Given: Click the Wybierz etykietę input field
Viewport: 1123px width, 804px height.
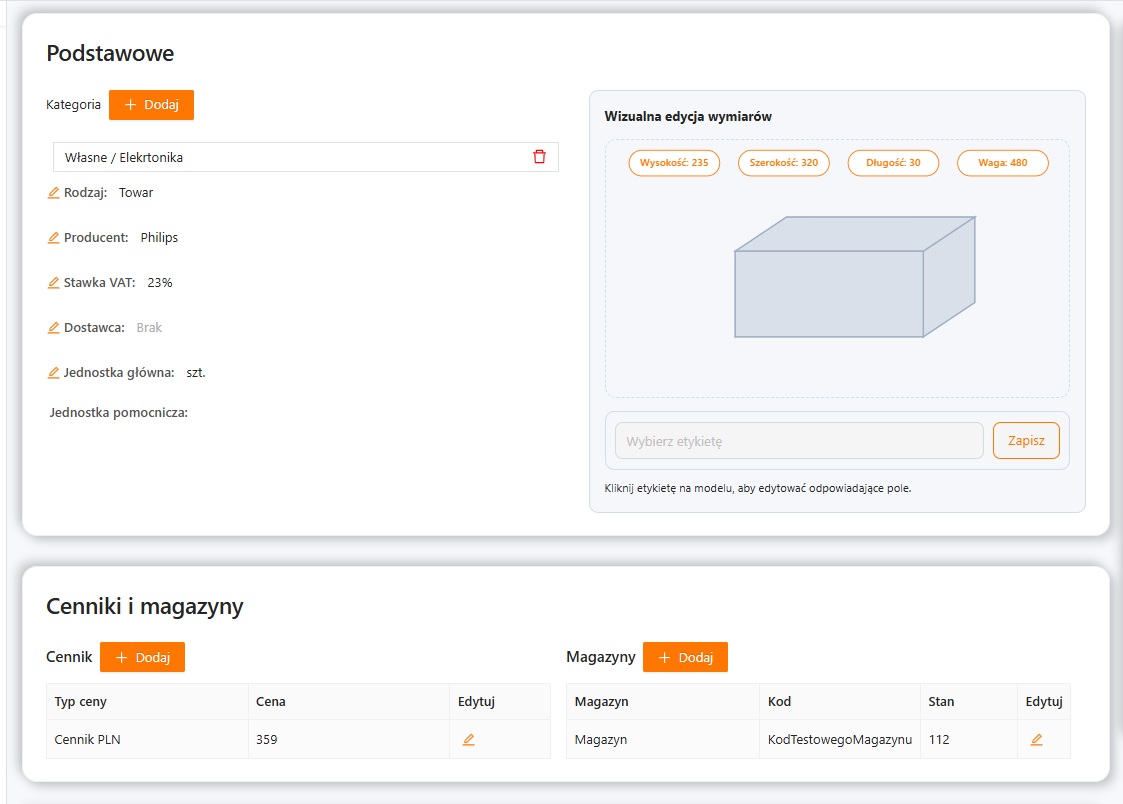Looking at the screenshot, I should pos(799,441).
